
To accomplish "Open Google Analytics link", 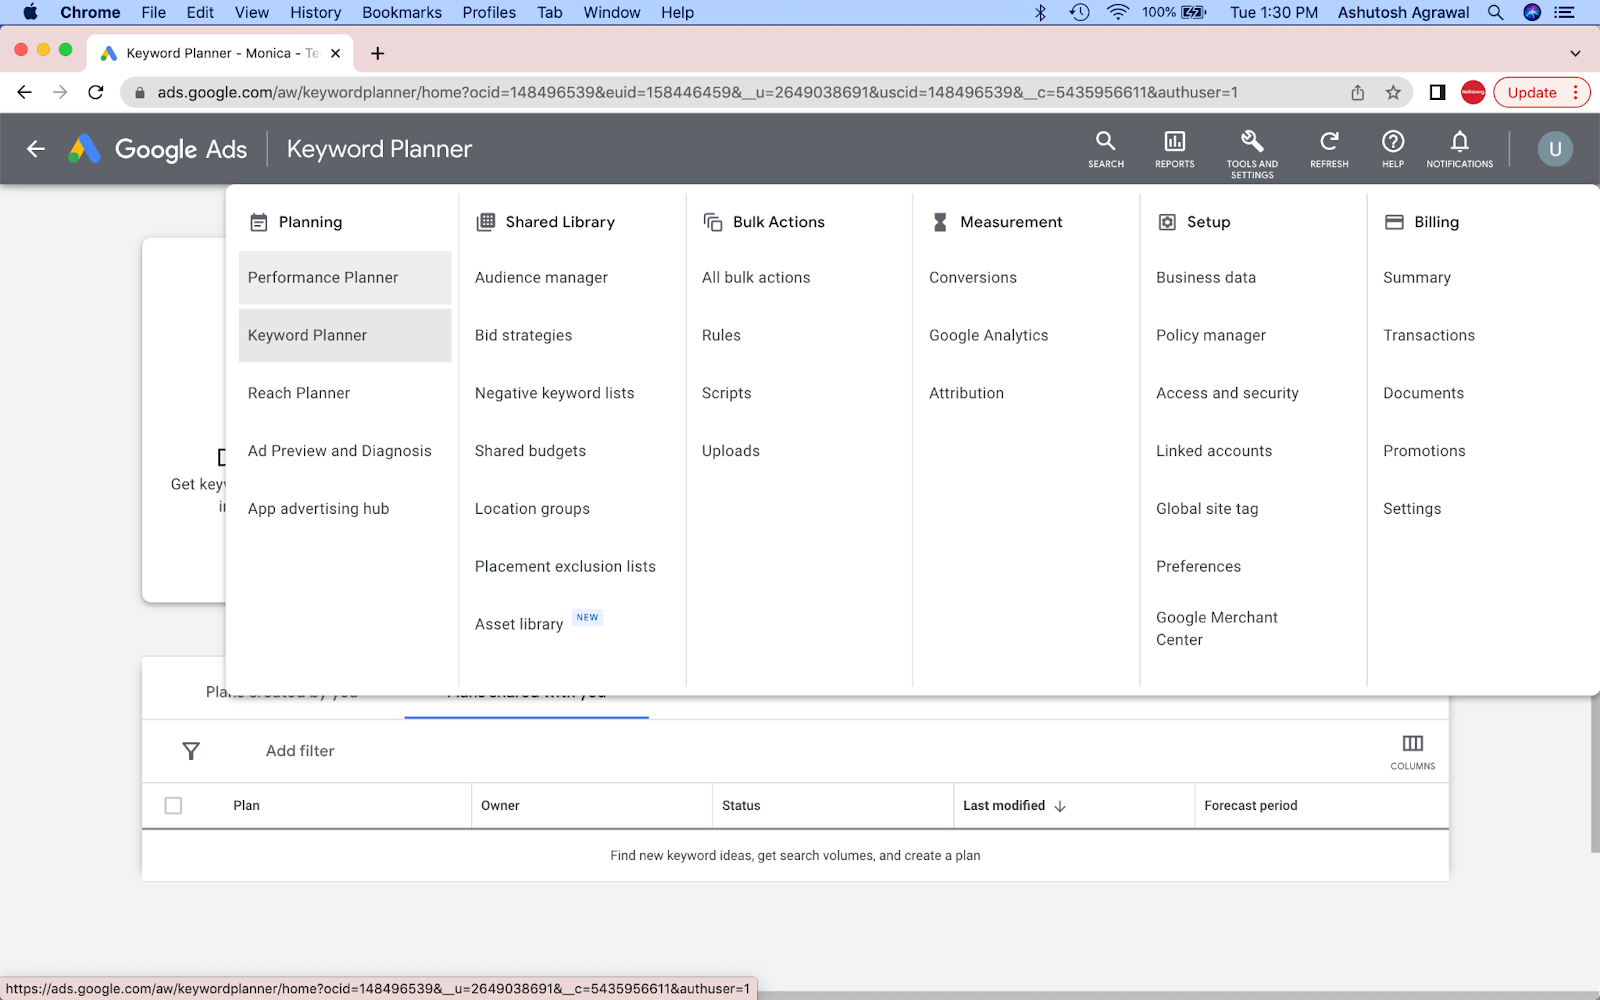I will (989, 336).
